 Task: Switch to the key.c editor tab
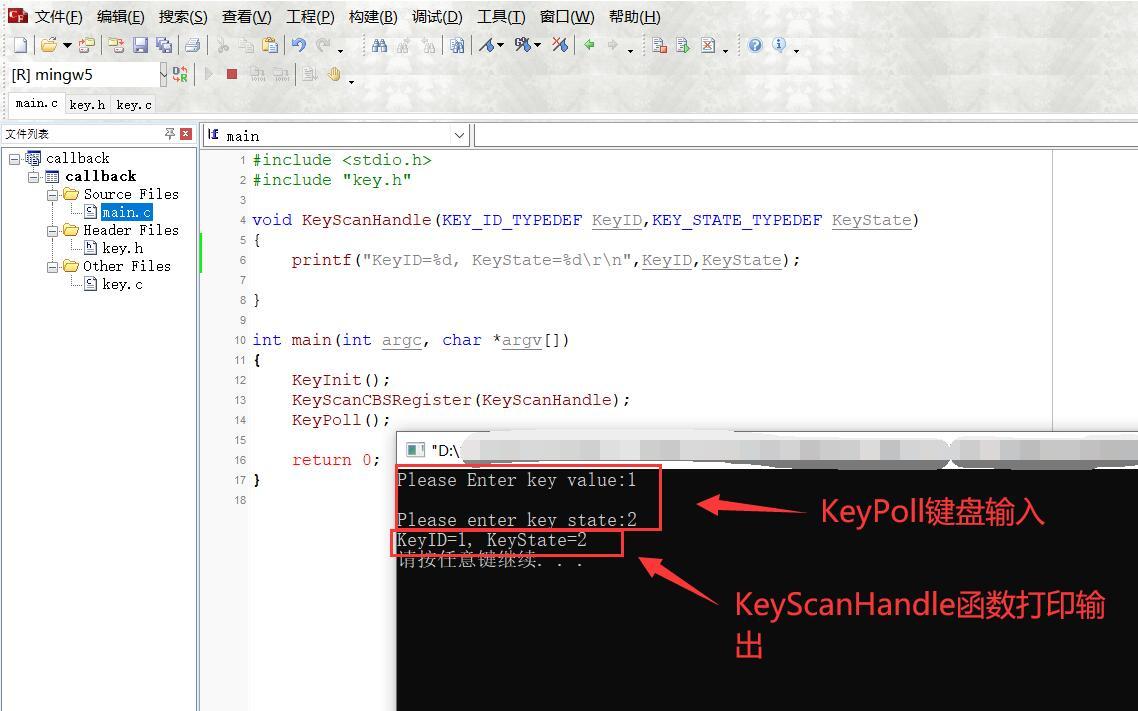click(134, 104)
